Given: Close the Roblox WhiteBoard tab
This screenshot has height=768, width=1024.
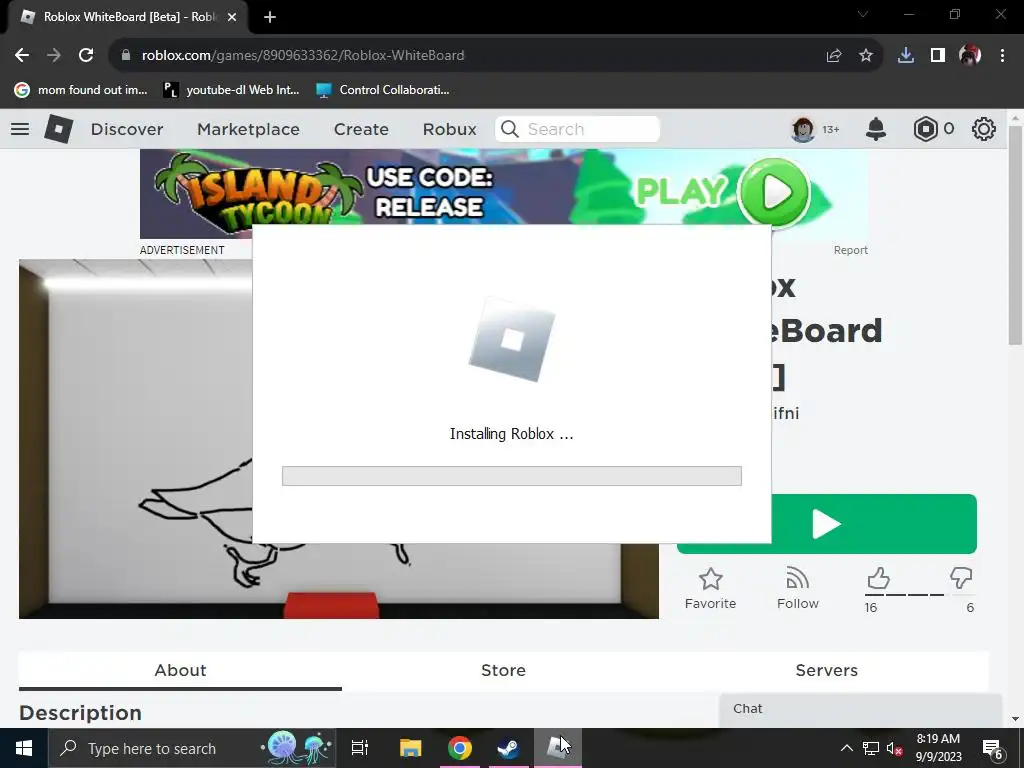Looking at the screenshot, I should [232, 17].
